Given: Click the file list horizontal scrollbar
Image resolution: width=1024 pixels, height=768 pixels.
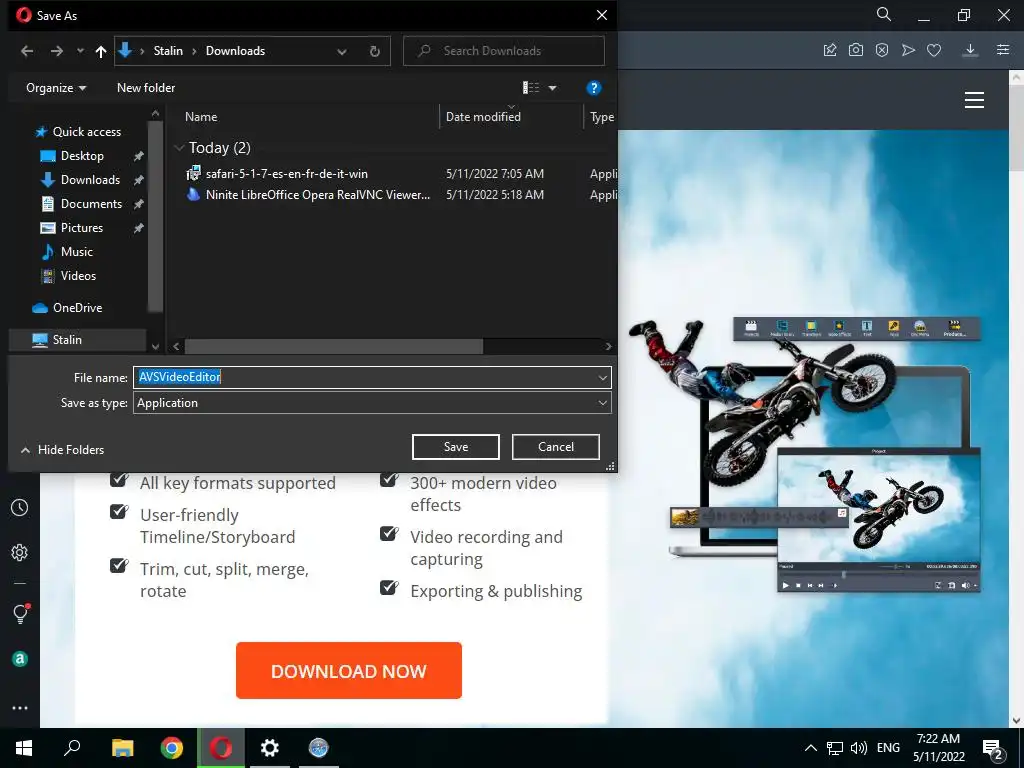Looking at the screenshot, I should pyautogui.click(x=334, y=346).
